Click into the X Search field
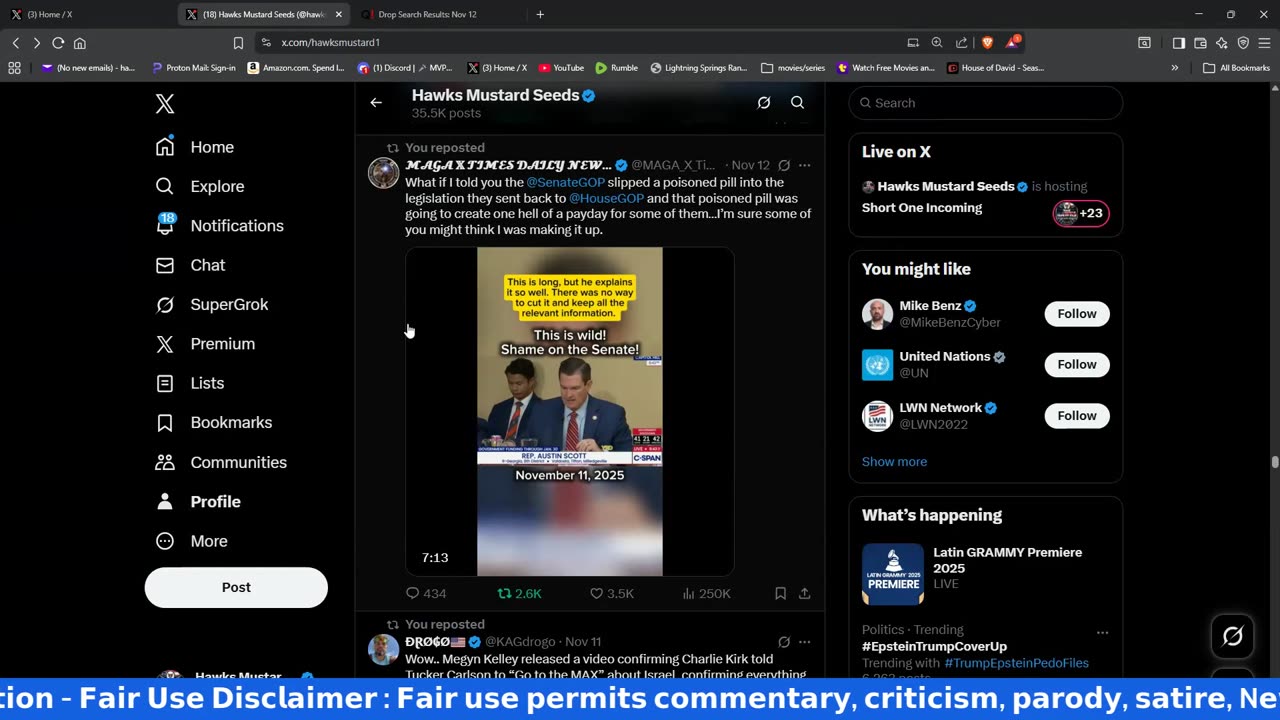The height and width of the screenshot is (720, 1280). point(986,103)
